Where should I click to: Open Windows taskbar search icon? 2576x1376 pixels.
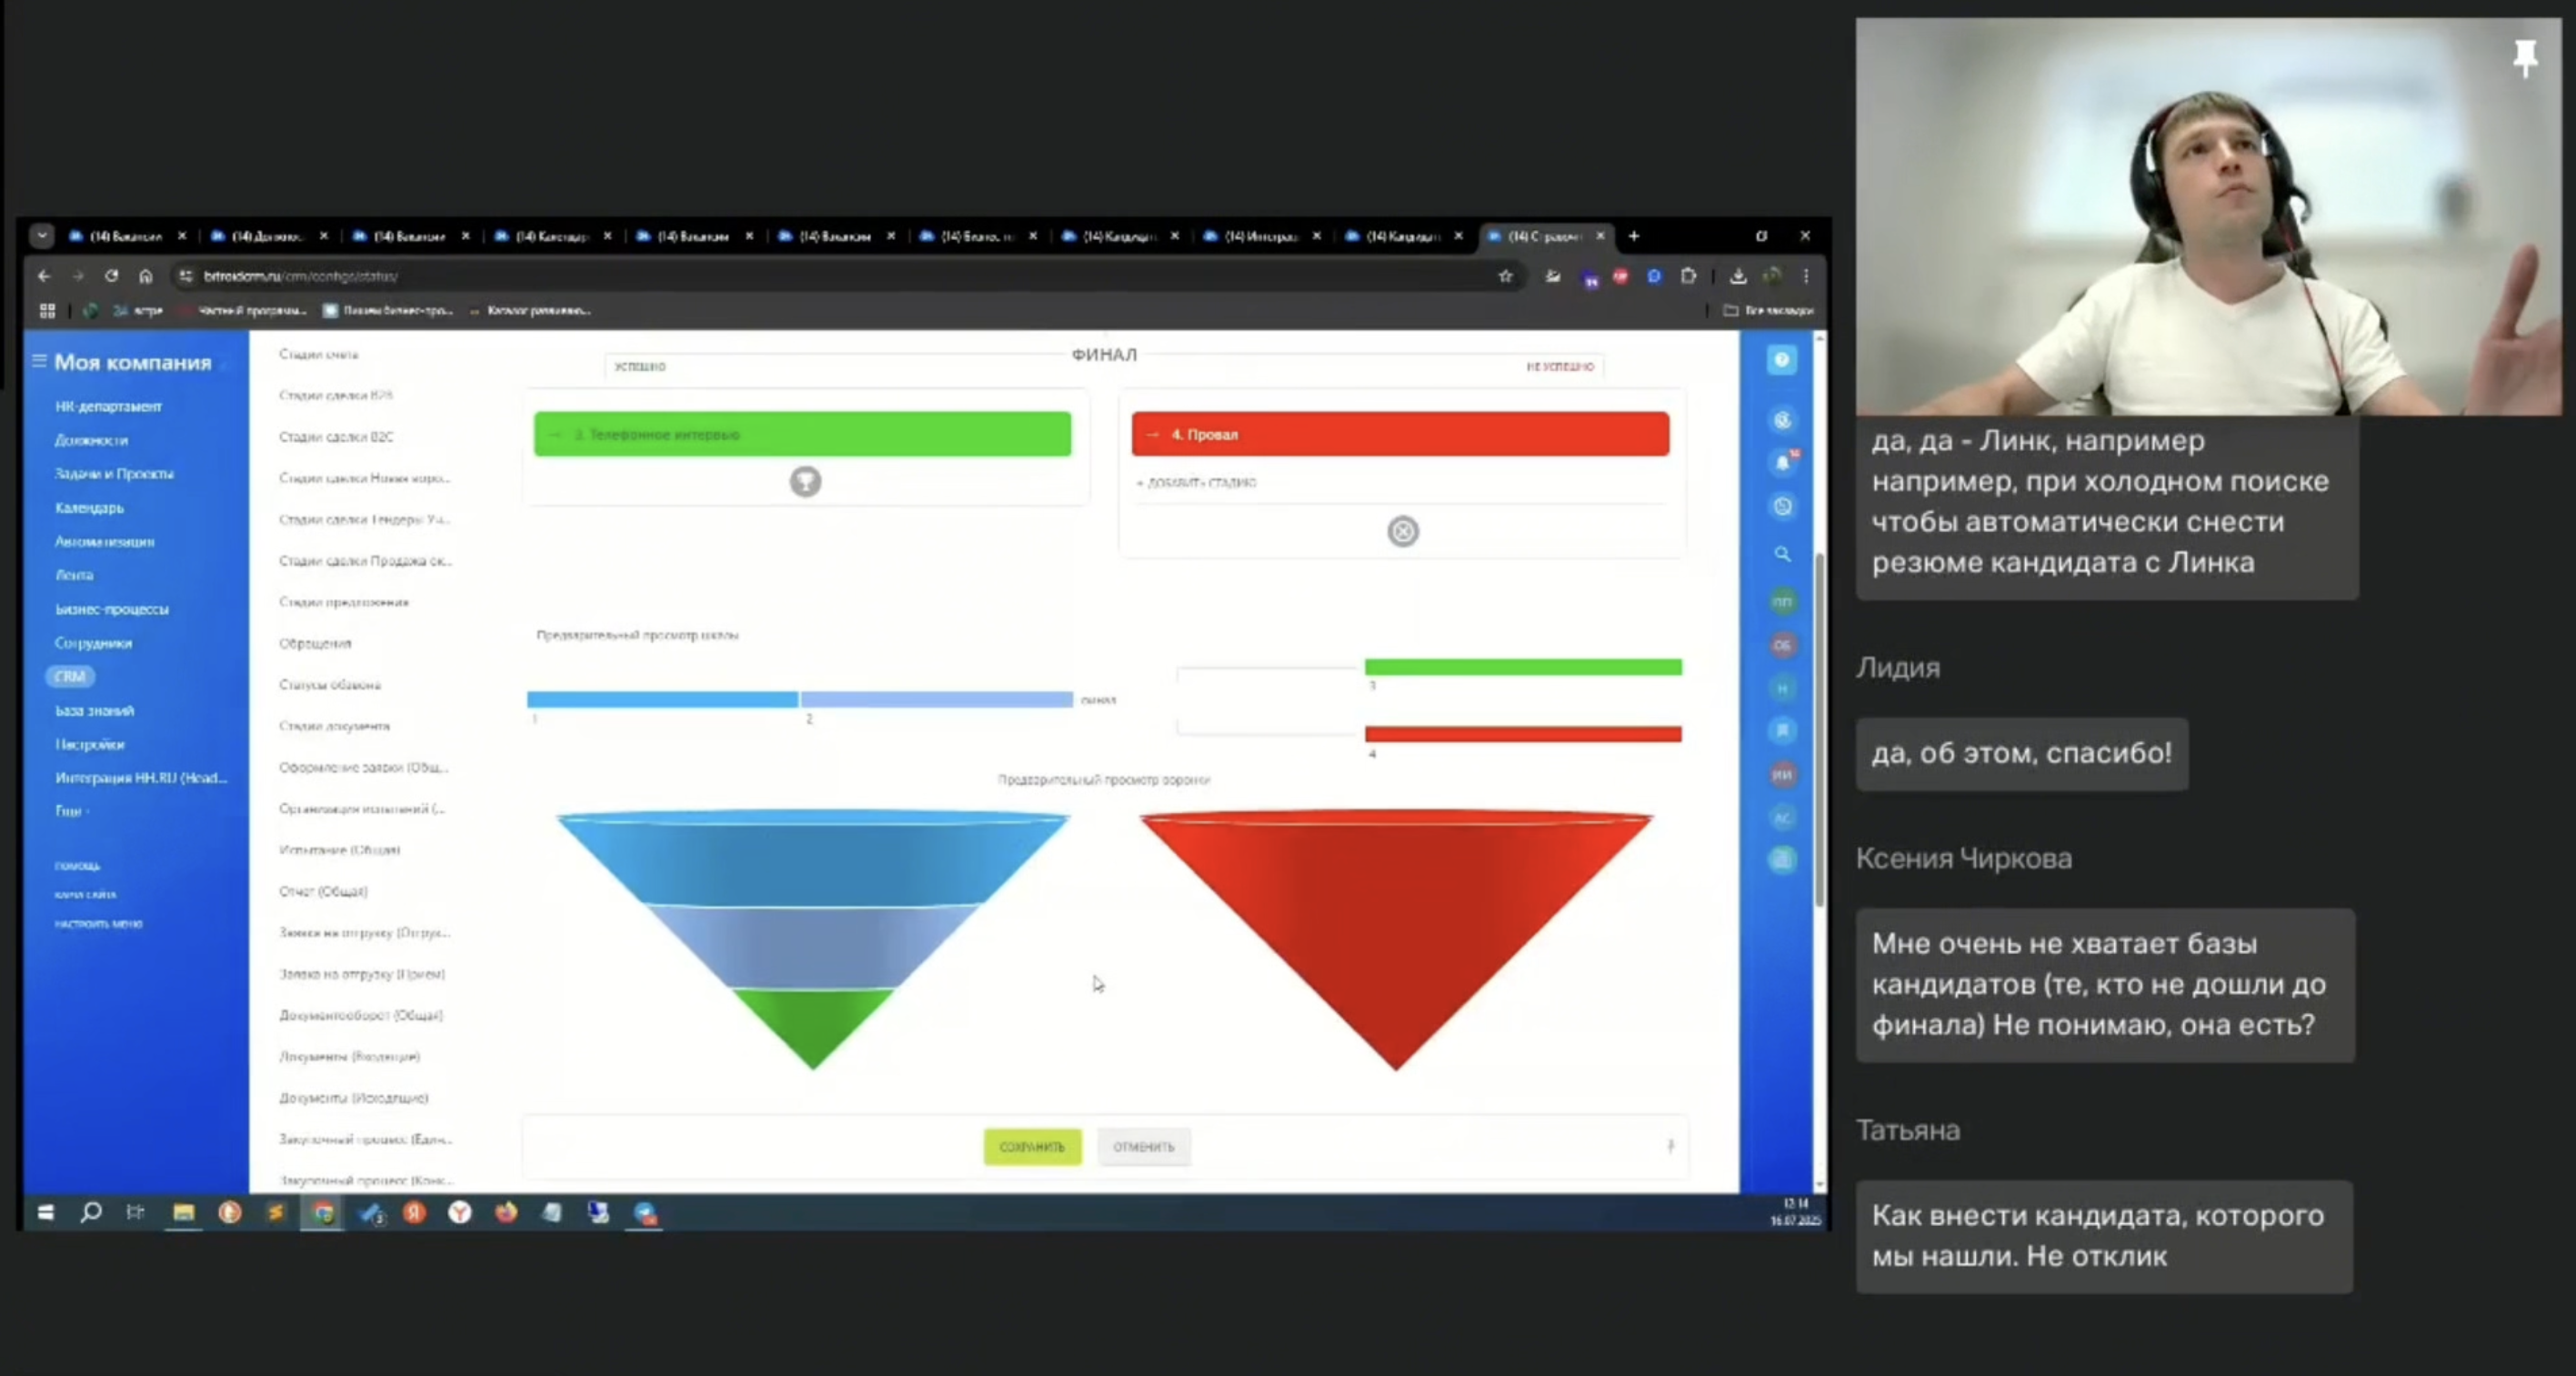point(91,1212)
